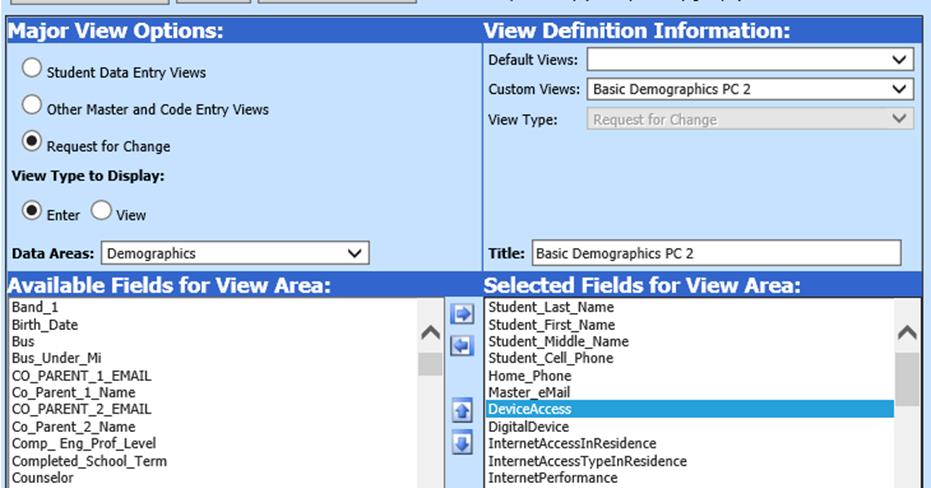
Task: Select Student Data Entry Views radio button
Action: click(33, 70)
